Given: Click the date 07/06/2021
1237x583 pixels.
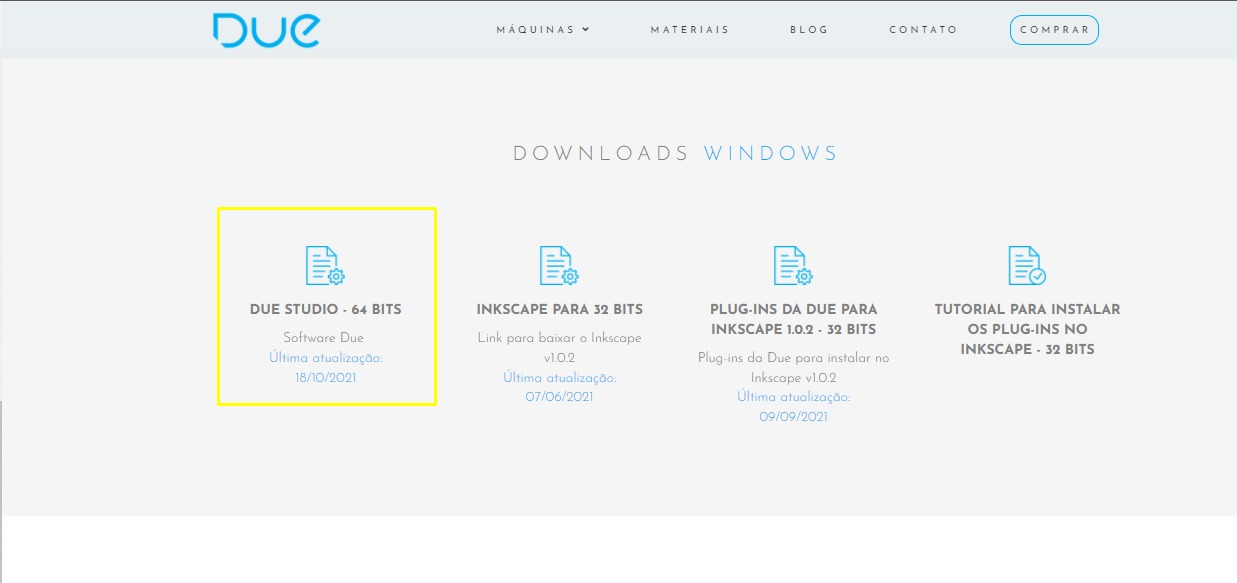Looking at the screenshot, I should click(x=560, y=397).
